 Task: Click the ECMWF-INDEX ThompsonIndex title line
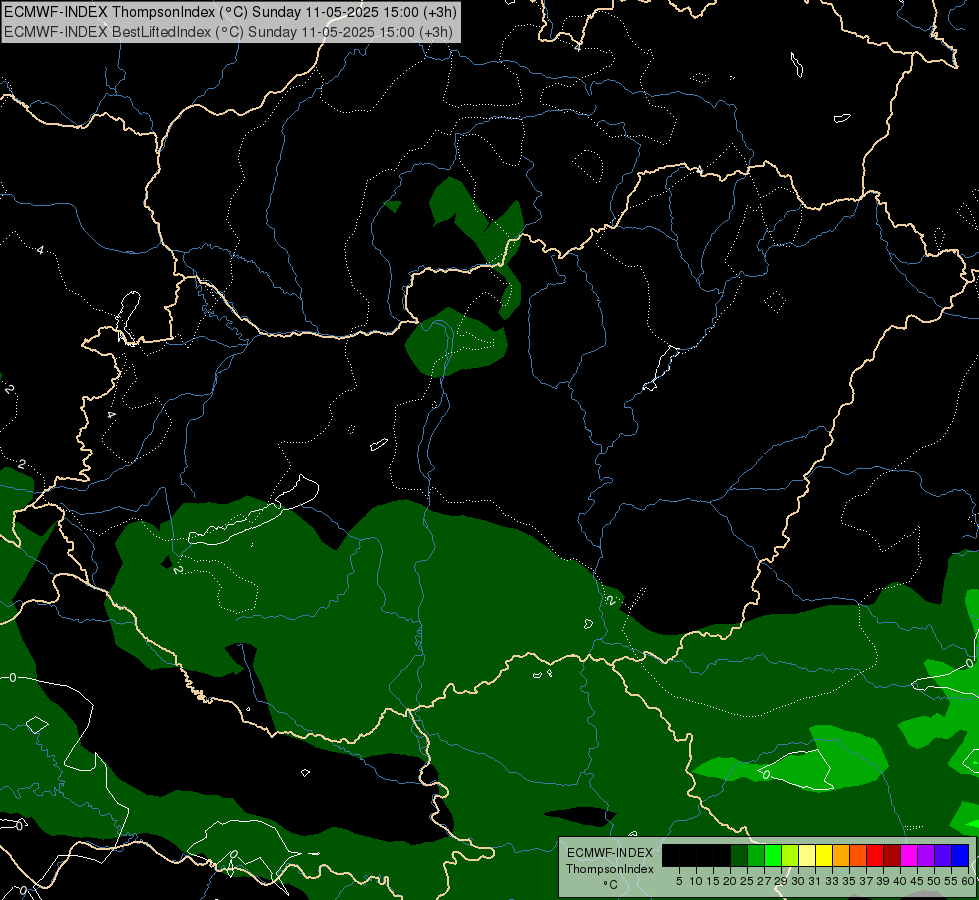tap(230, 12)
